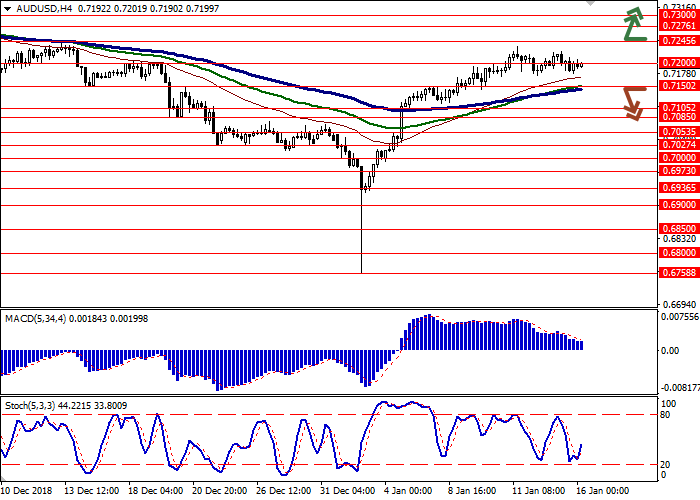Select the 0.72000 red price level label
The image size is (700, 500).
(679, 62)
